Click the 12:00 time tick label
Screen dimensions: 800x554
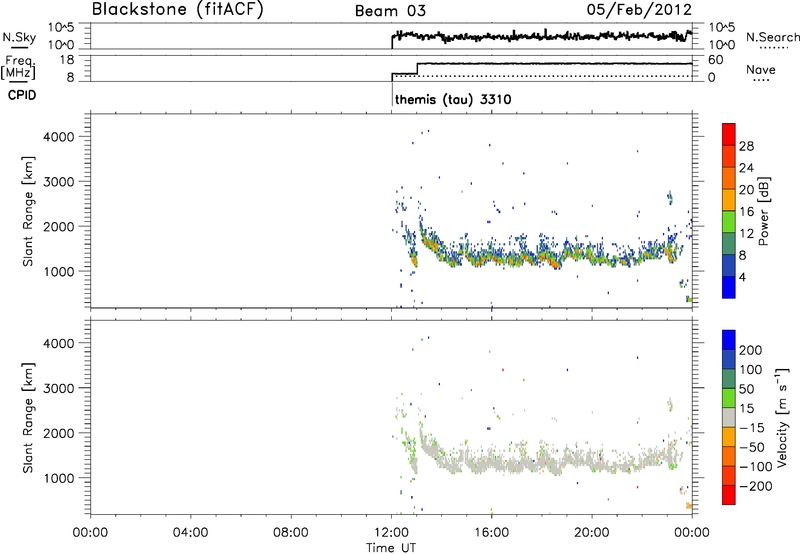[x=391, y=533]
